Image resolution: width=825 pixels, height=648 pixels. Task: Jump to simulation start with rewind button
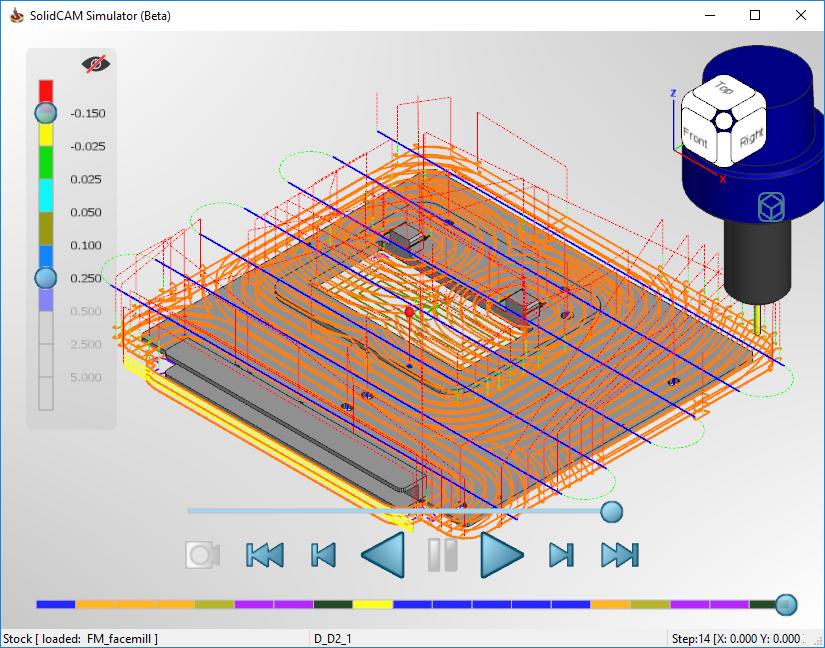tap(265, 555)
